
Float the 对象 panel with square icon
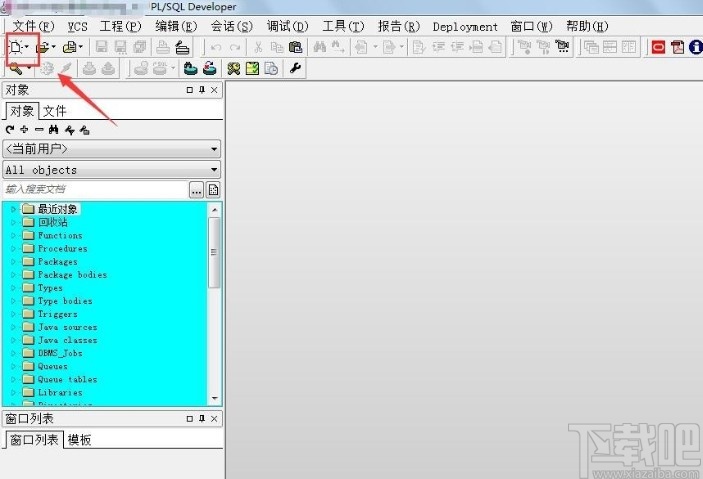190,90
